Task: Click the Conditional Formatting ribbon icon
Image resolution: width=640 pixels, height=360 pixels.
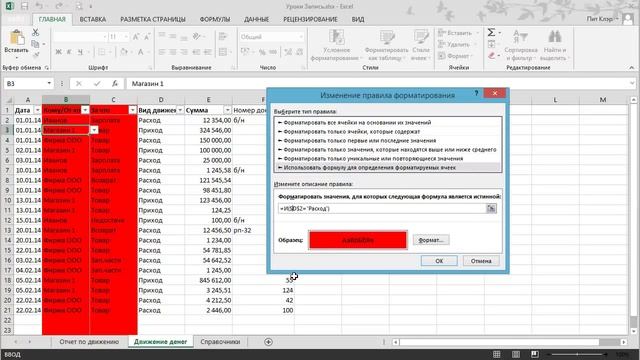Action: (336, 38)
